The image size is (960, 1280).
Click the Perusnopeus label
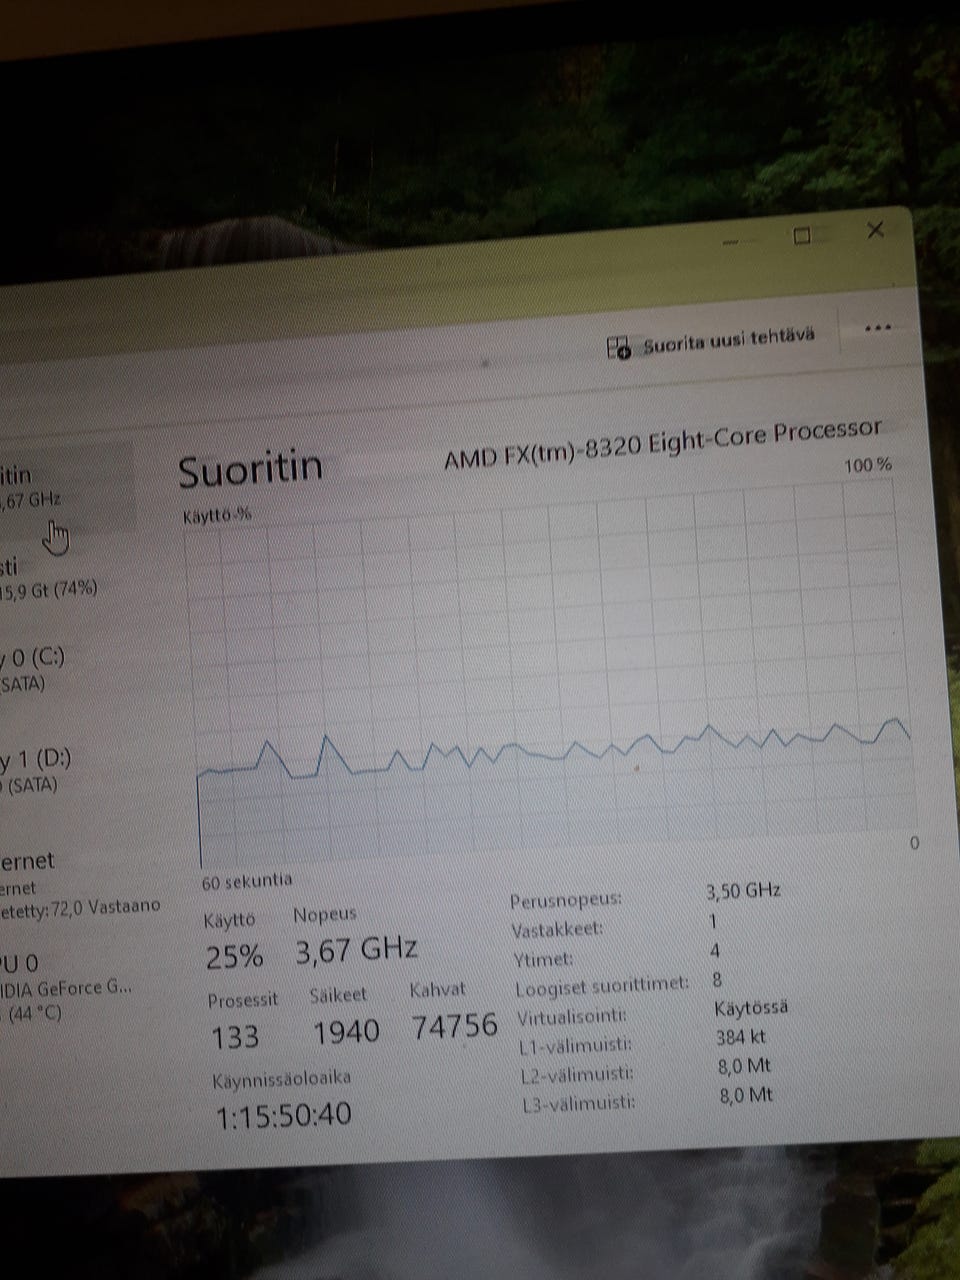[565, 899]
